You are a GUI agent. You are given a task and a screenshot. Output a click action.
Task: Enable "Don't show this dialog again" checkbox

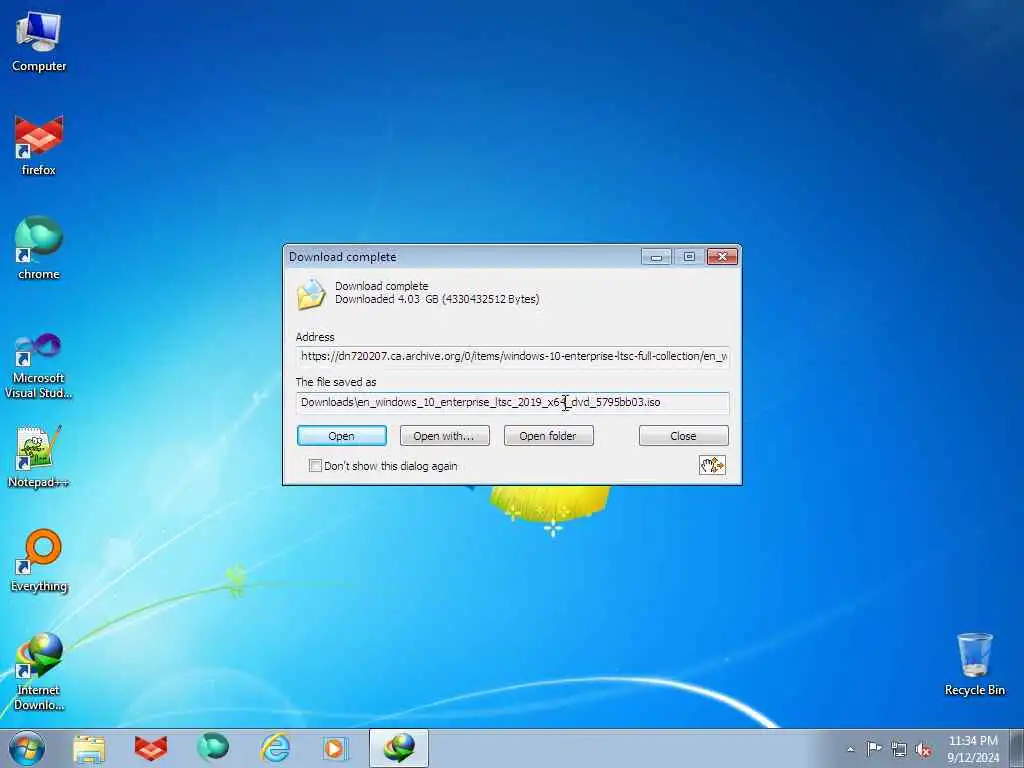[x=315, y=466]
